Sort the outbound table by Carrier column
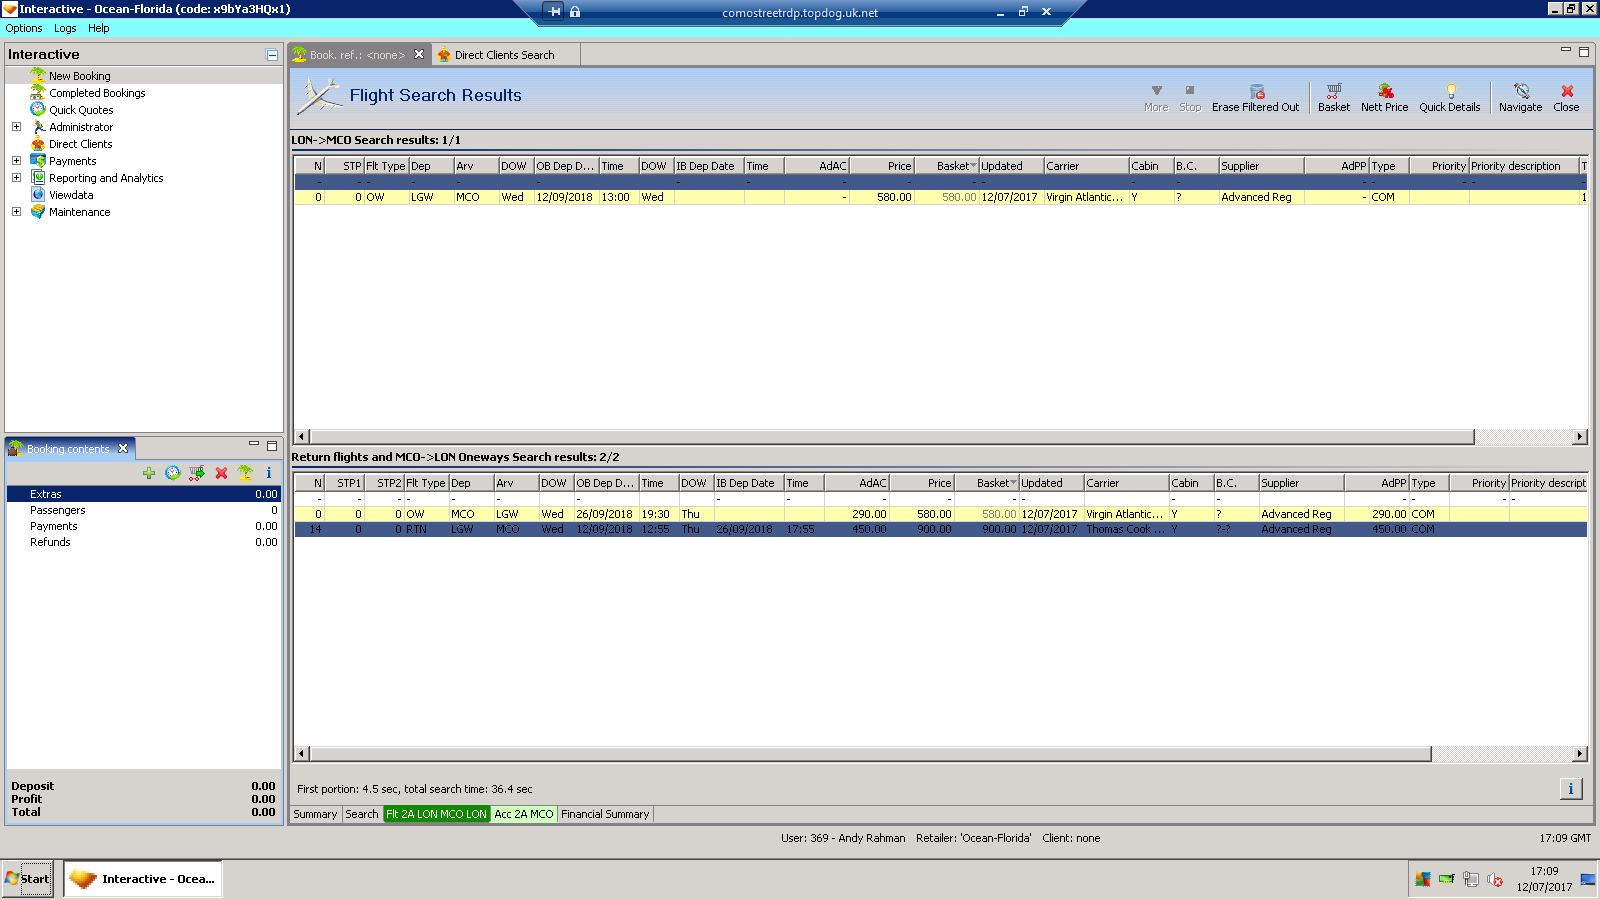Screen dimensions: 1600x900 1086,166
